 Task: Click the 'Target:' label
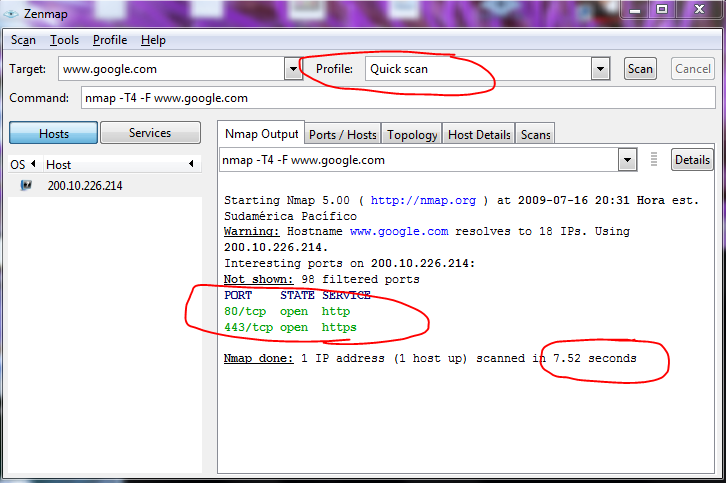(x=28, y=69)
